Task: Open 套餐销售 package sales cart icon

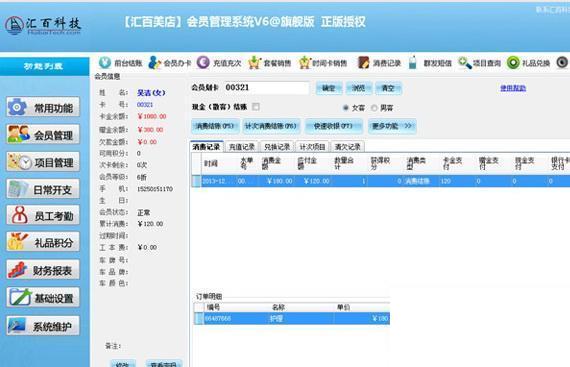Action: point(254,62)
